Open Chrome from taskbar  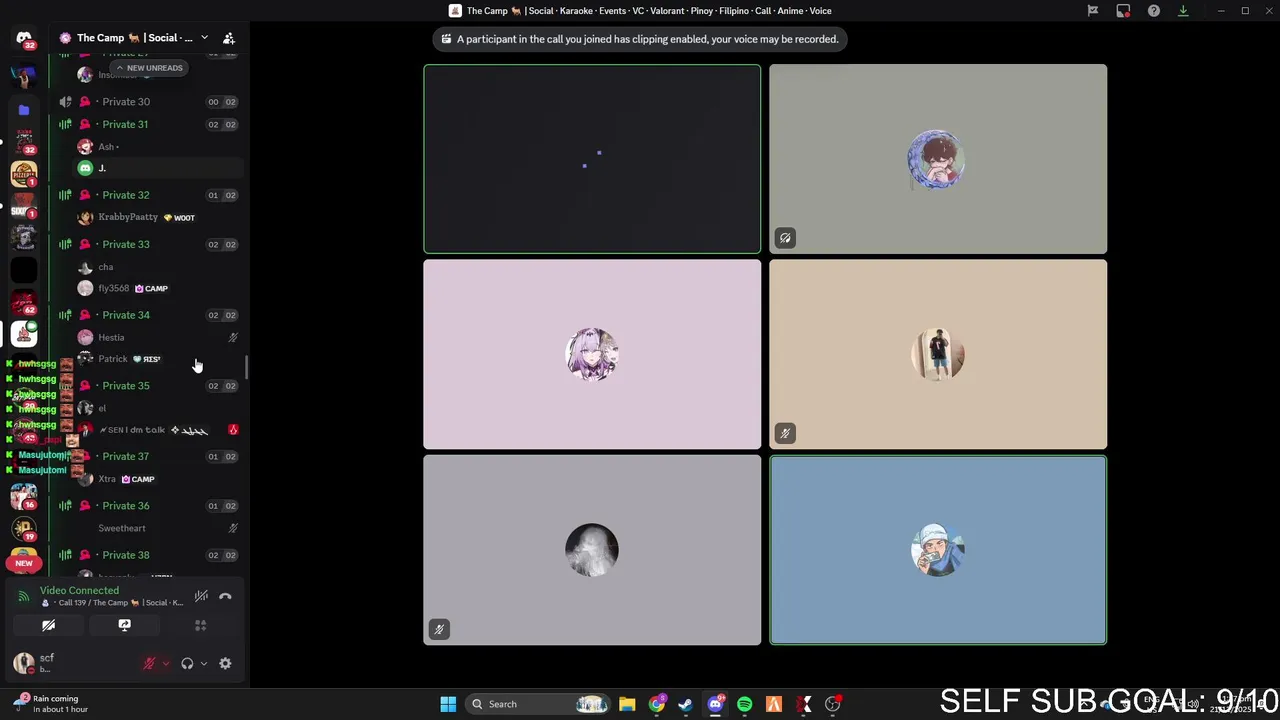656,704
